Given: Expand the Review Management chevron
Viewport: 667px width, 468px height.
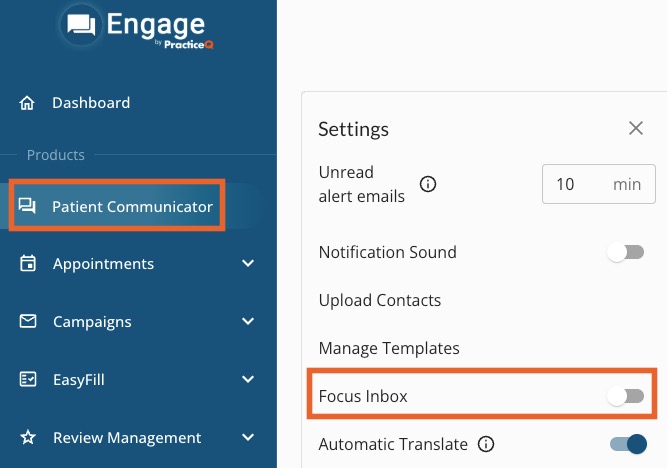Looking at the screenshot, I should pos(248,437).
